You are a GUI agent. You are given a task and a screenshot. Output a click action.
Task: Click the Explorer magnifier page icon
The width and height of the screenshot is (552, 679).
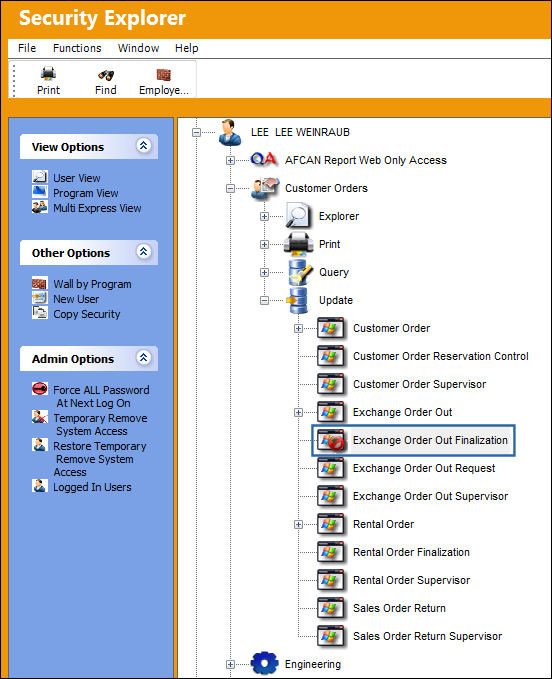[x=297, y=216]
